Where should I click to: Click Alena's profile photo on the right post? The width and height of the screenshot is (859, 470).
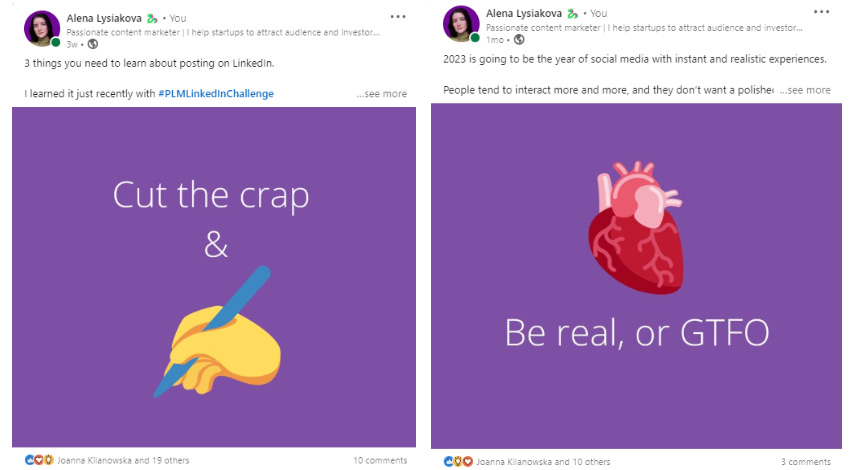click(461, 24)
